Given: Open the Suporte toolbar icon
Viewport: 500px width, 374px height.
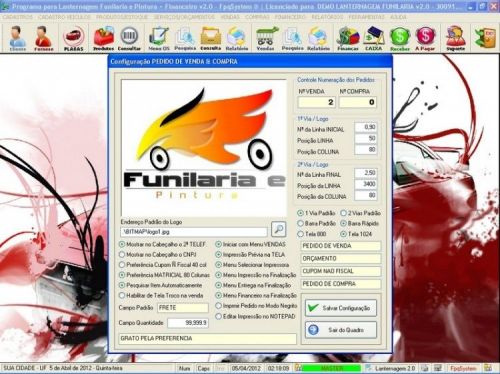Looking at the screenshot, I should [x=455, y=38].
